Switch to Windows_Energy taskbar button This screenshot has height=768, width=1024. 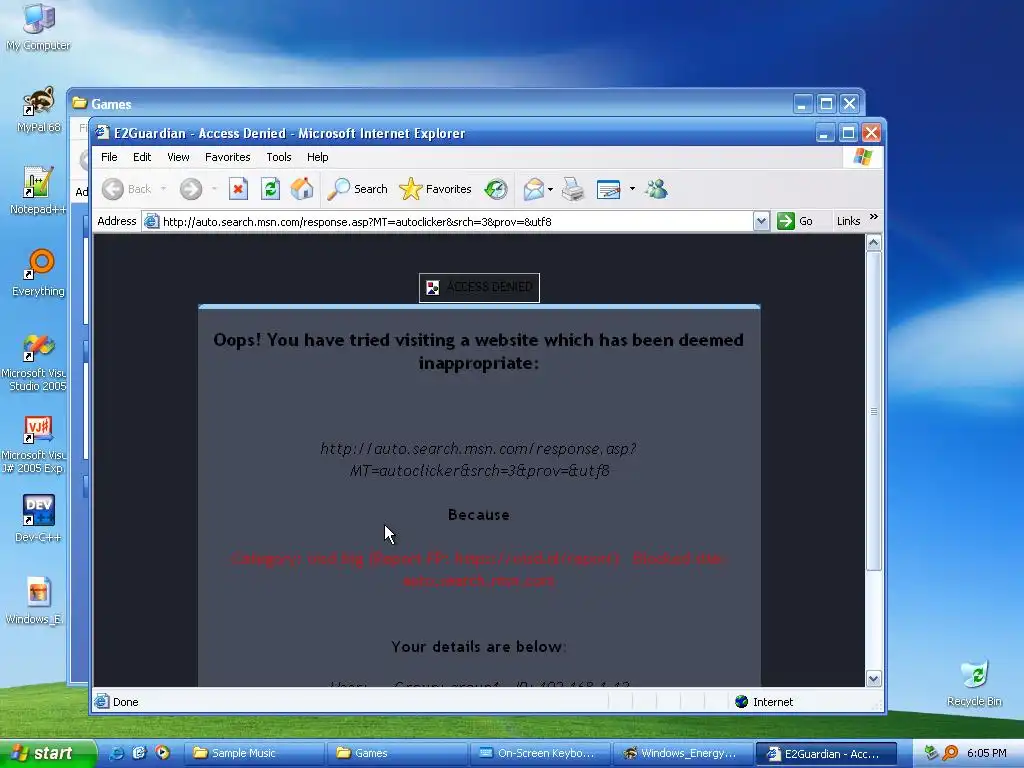(x=682, y=753)
